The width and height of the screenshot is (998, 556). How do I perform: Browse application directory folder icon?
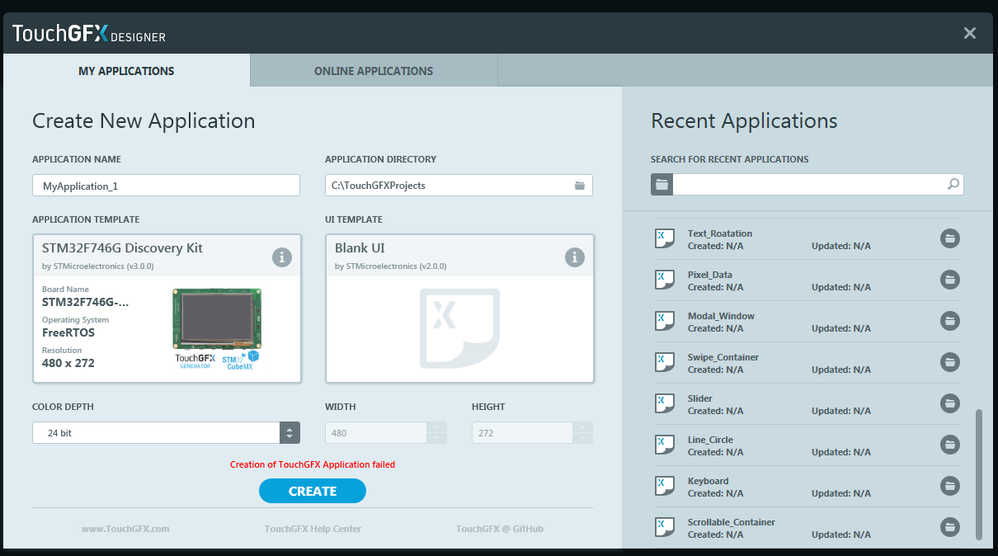pyautogui.click(x=580, y=186)
